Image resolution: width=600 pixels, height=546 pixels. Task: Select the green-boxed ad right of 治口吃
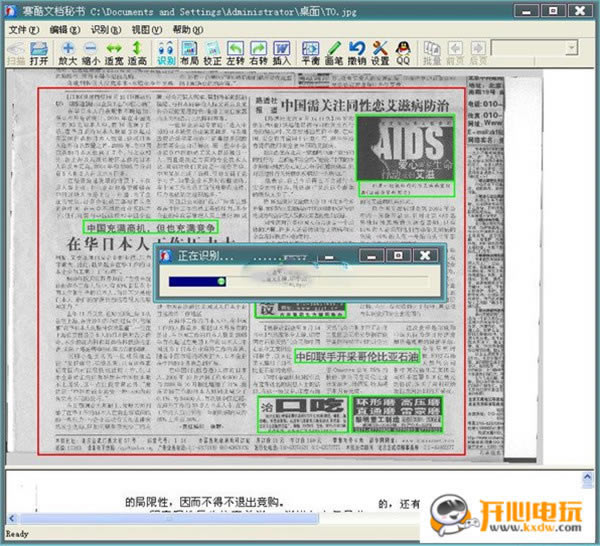tap(397, 415)
